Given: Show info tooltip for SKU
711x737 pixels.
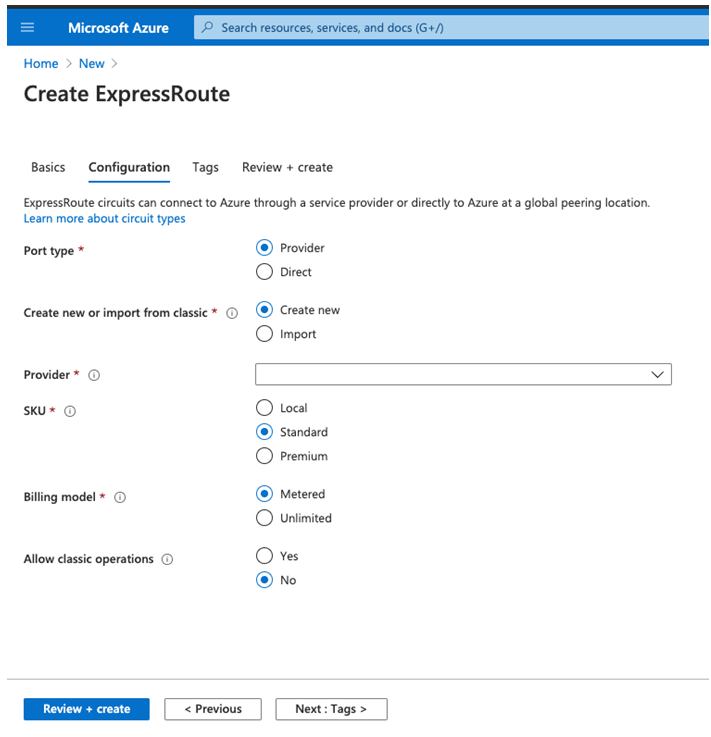Looking at the screenshot, I should (x=70, y=411).
